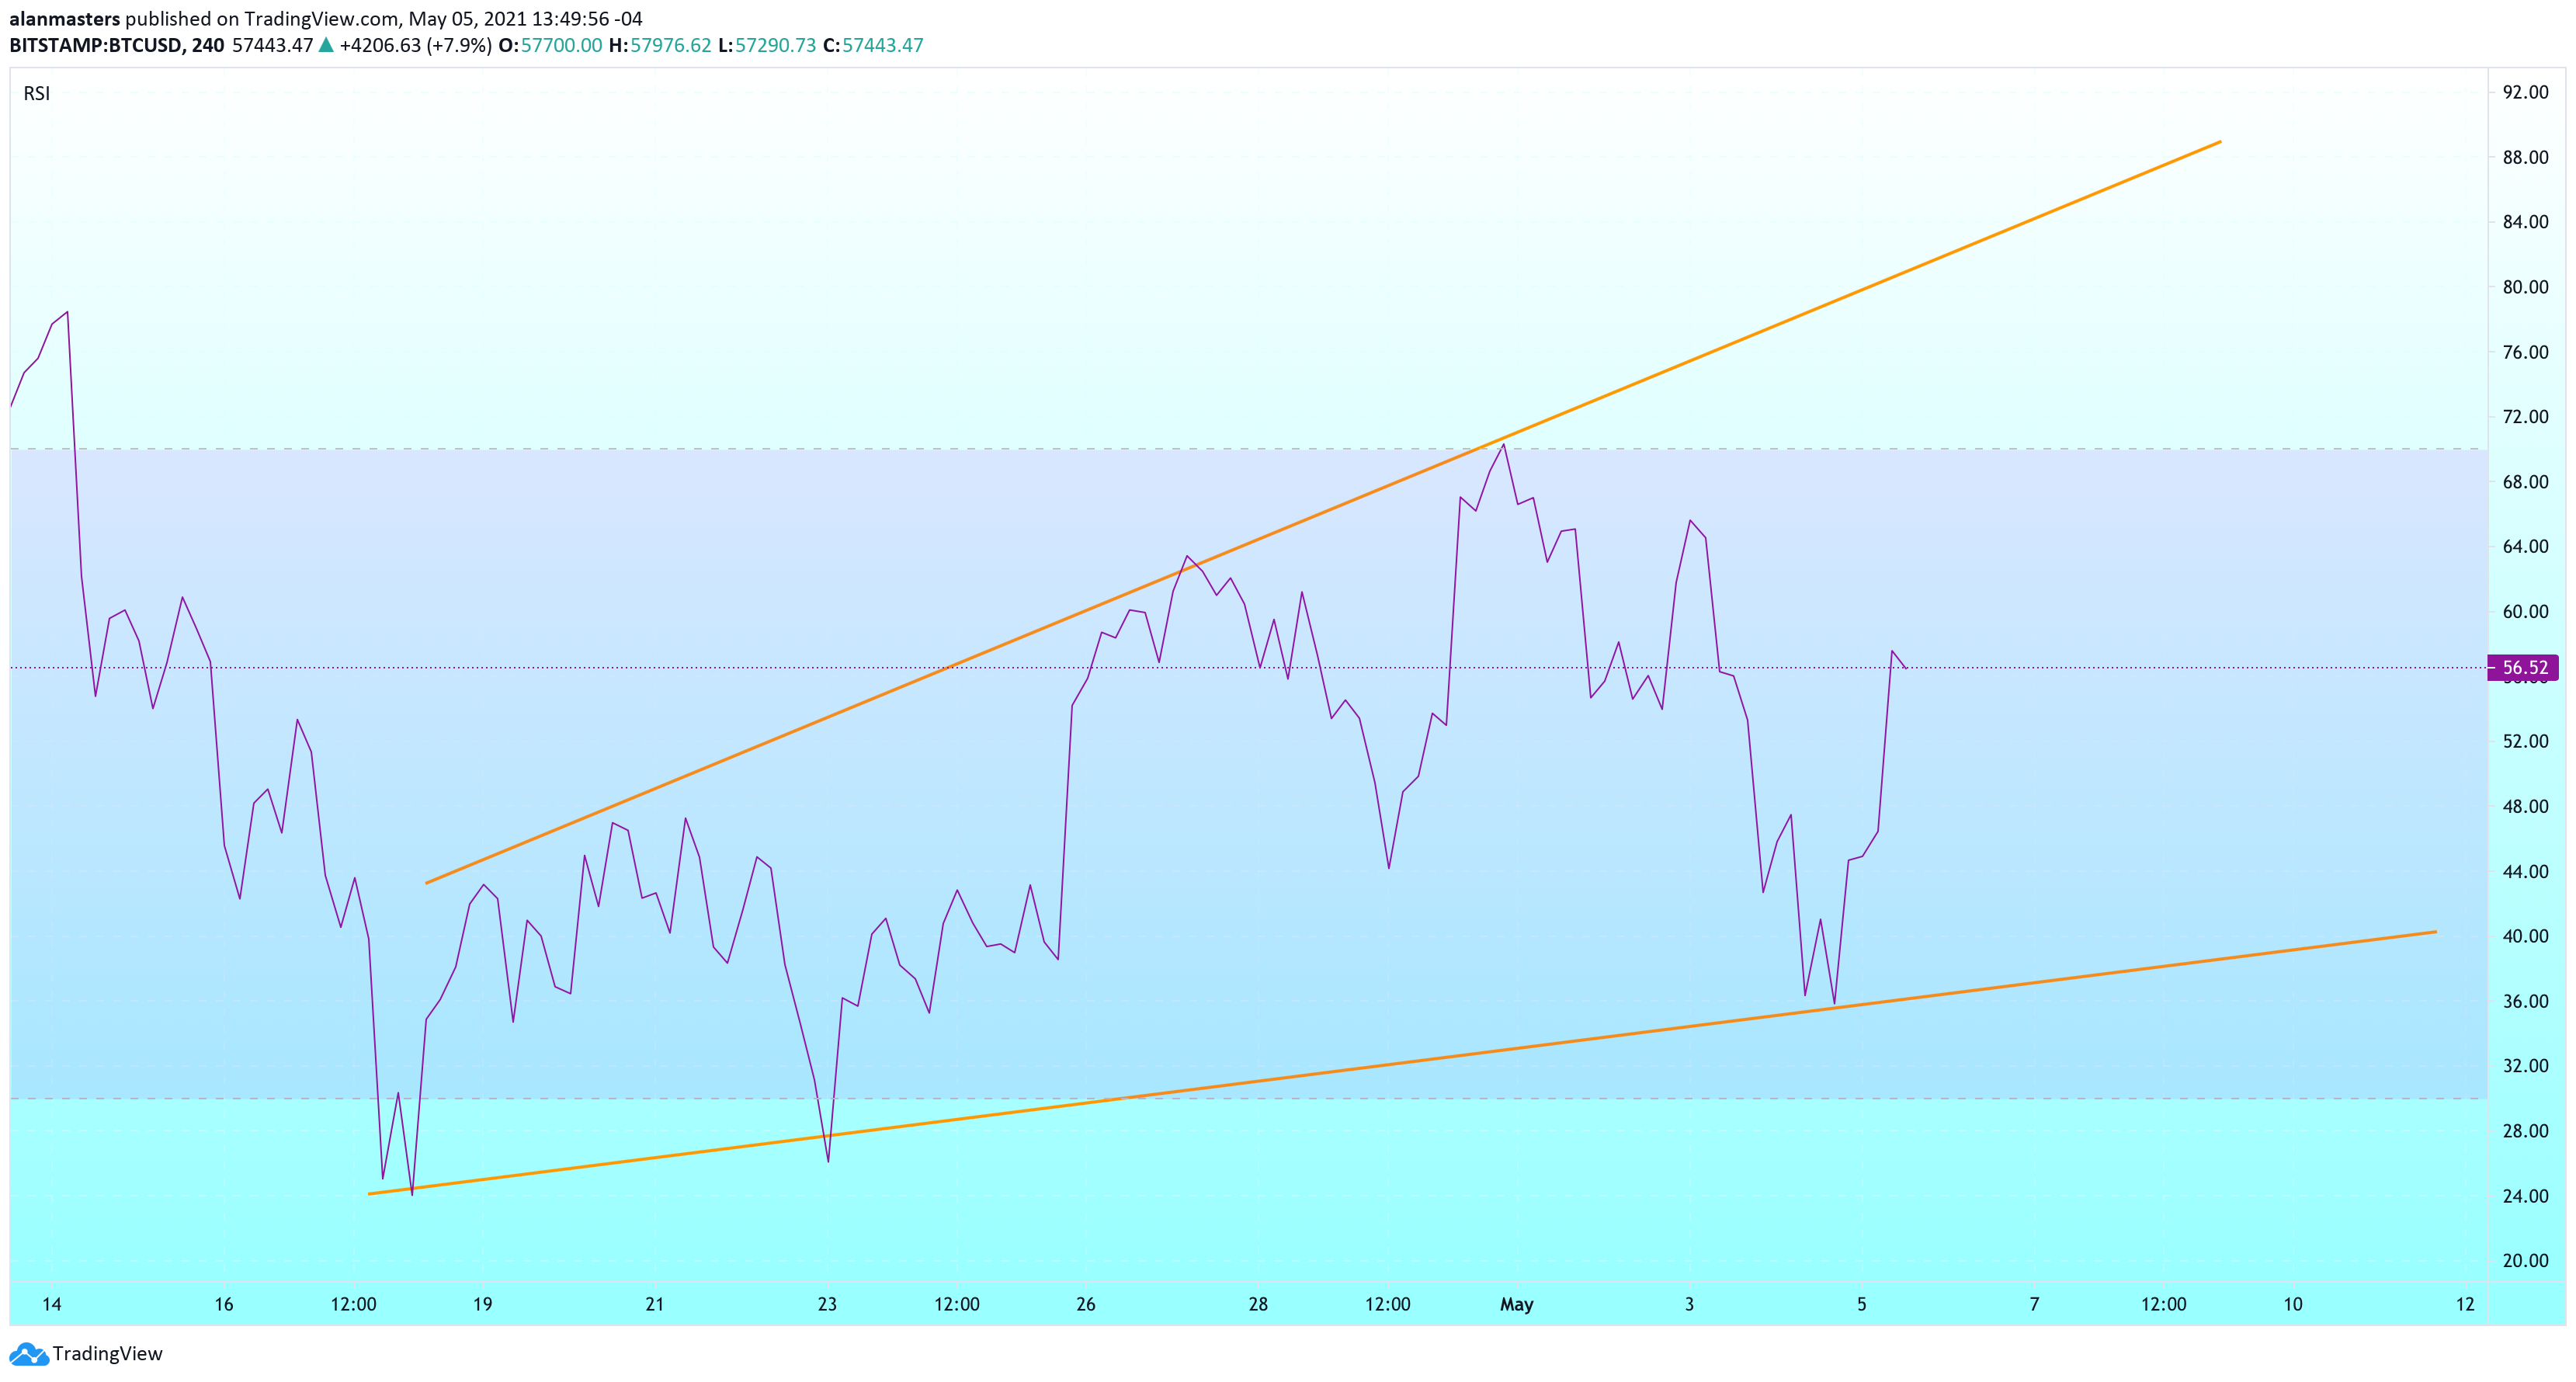Viewport: 2576px width, 1382px height.
Task: Click the 92.00 level on the RSI scale
Action: point(2525,92)
